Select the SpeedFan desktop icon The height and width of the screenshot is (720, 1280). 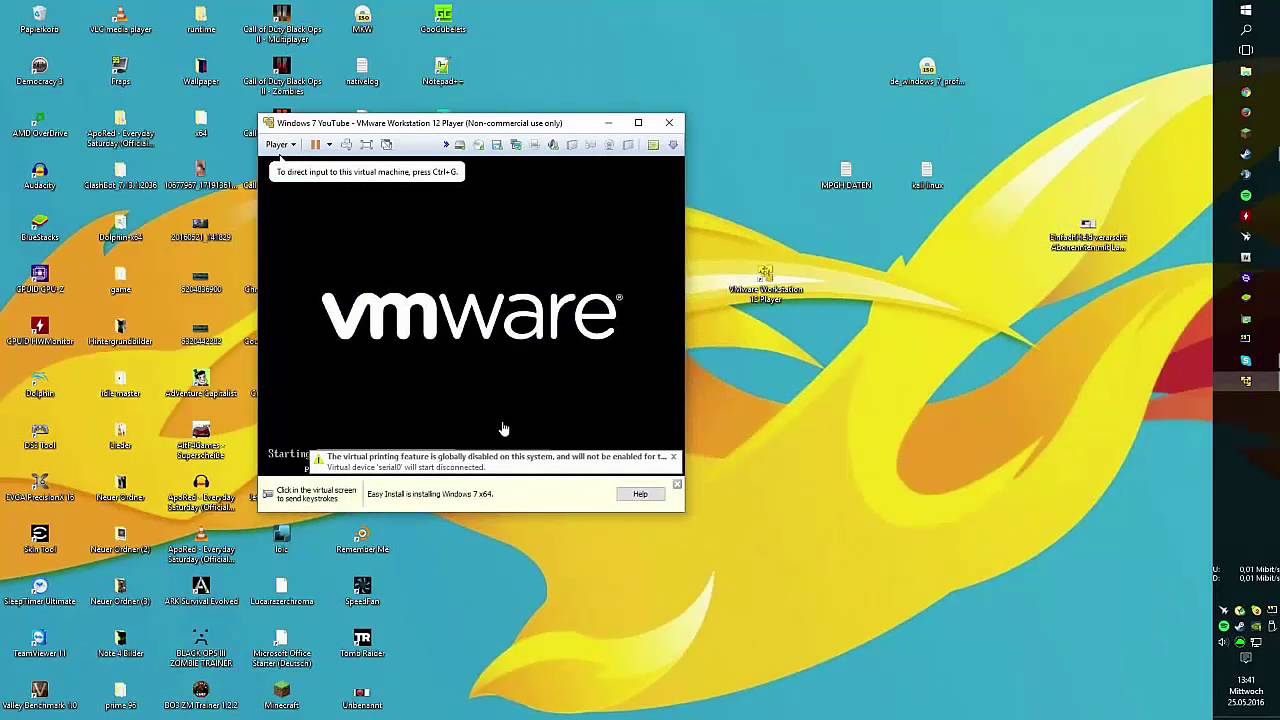click(362, 591)
